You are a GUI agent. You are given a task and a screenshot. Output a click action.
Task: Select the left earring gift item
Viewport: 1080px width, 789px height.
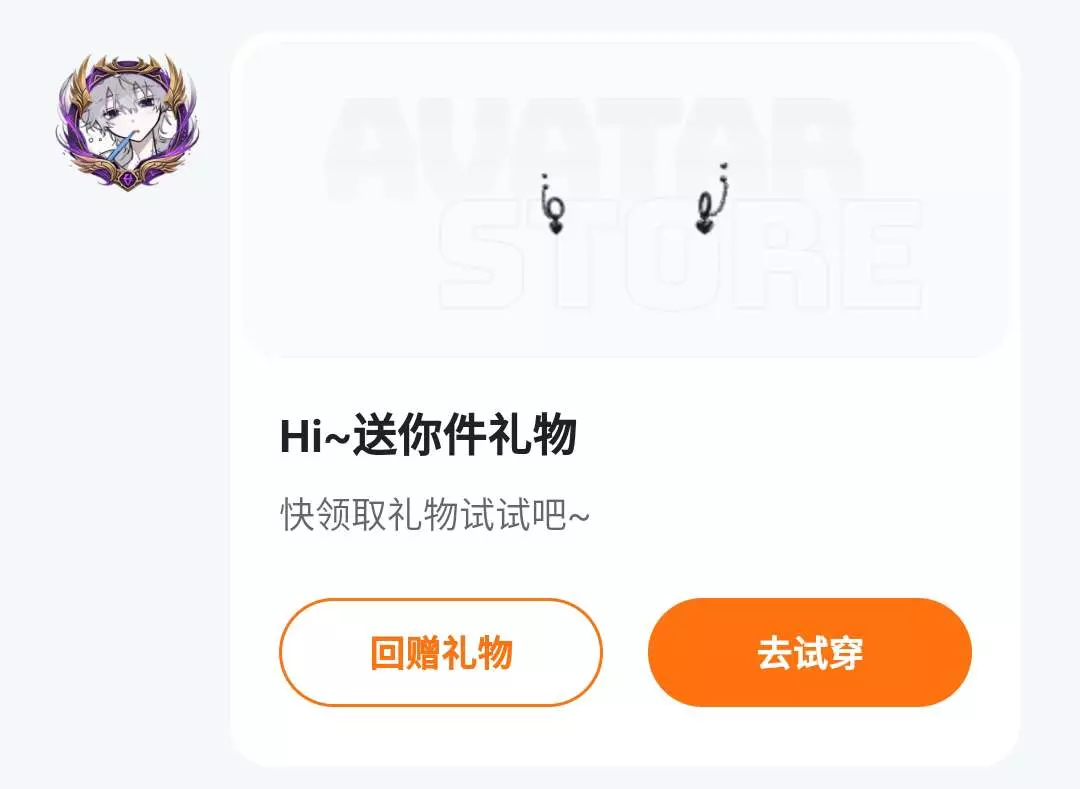coord(553,204)
